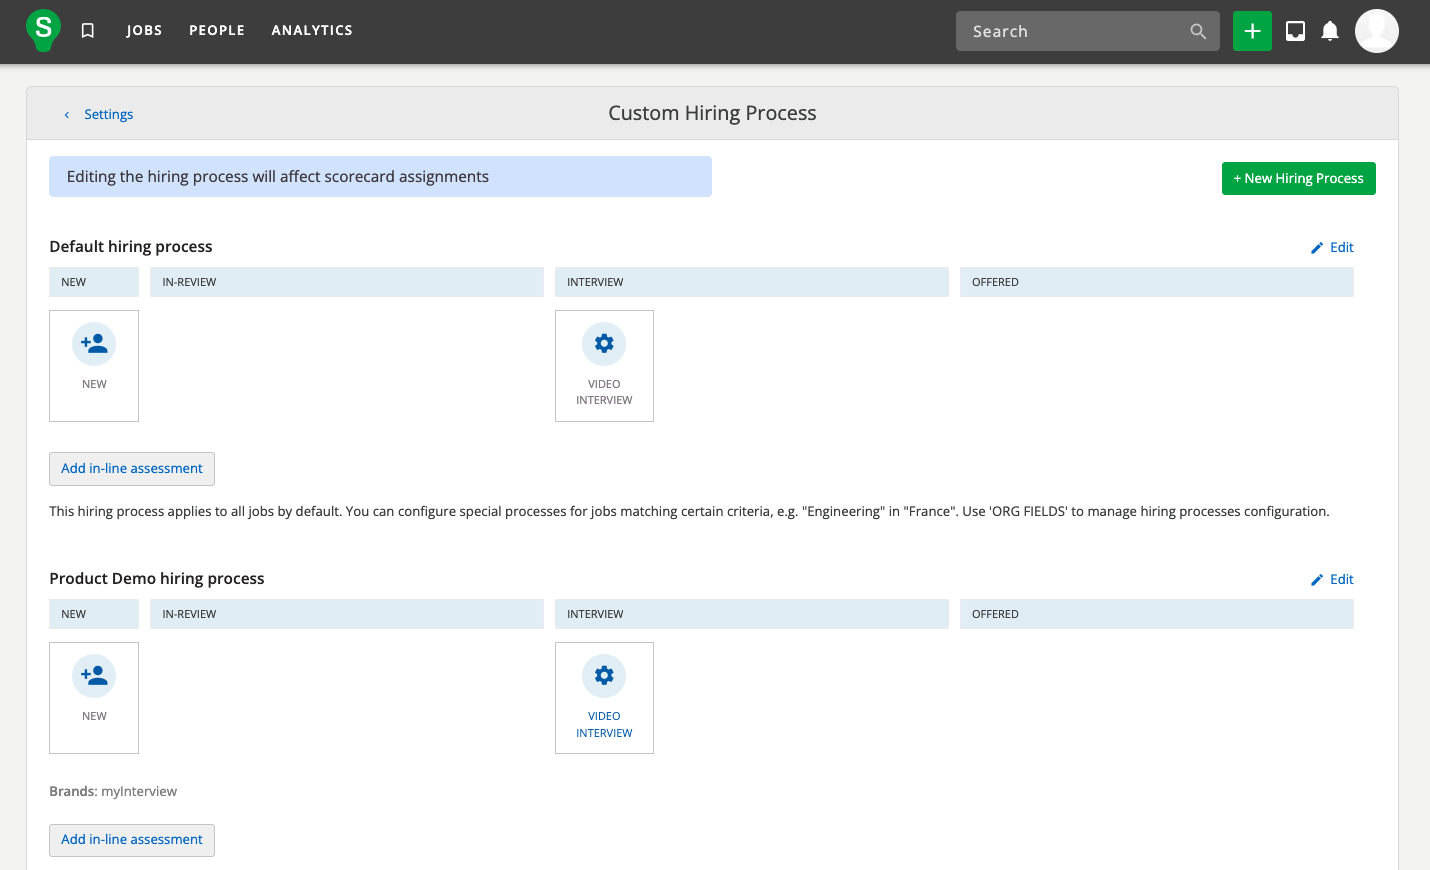Open the Jobs menu

click(144, 31)
